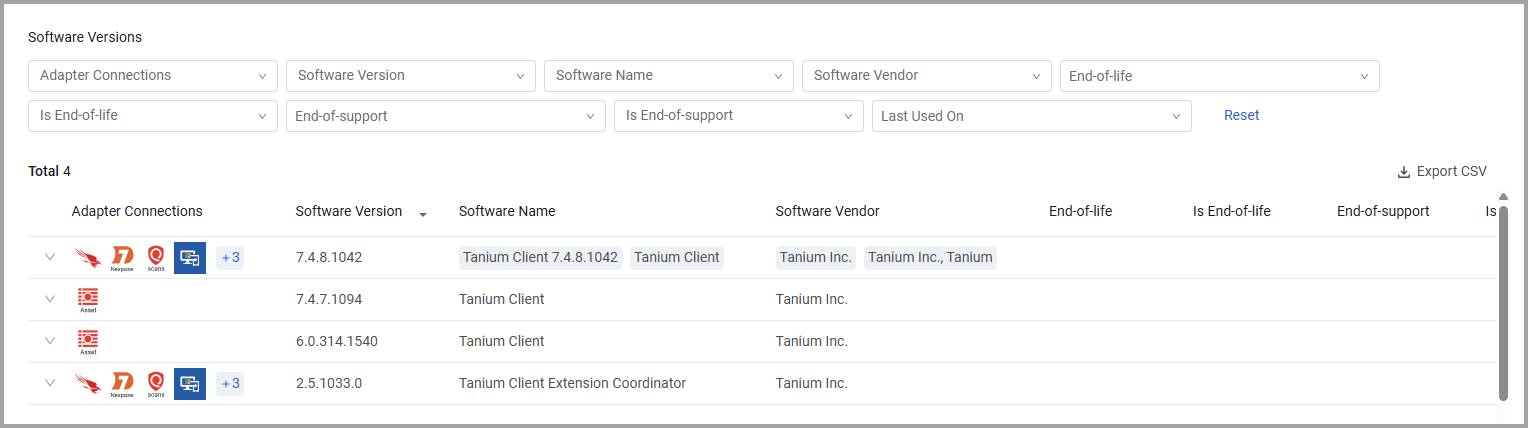This screenshot has width=1528, height=428.
Task: Expand the 7.4.7.1094 row
Action: click(x=50, y=299)
